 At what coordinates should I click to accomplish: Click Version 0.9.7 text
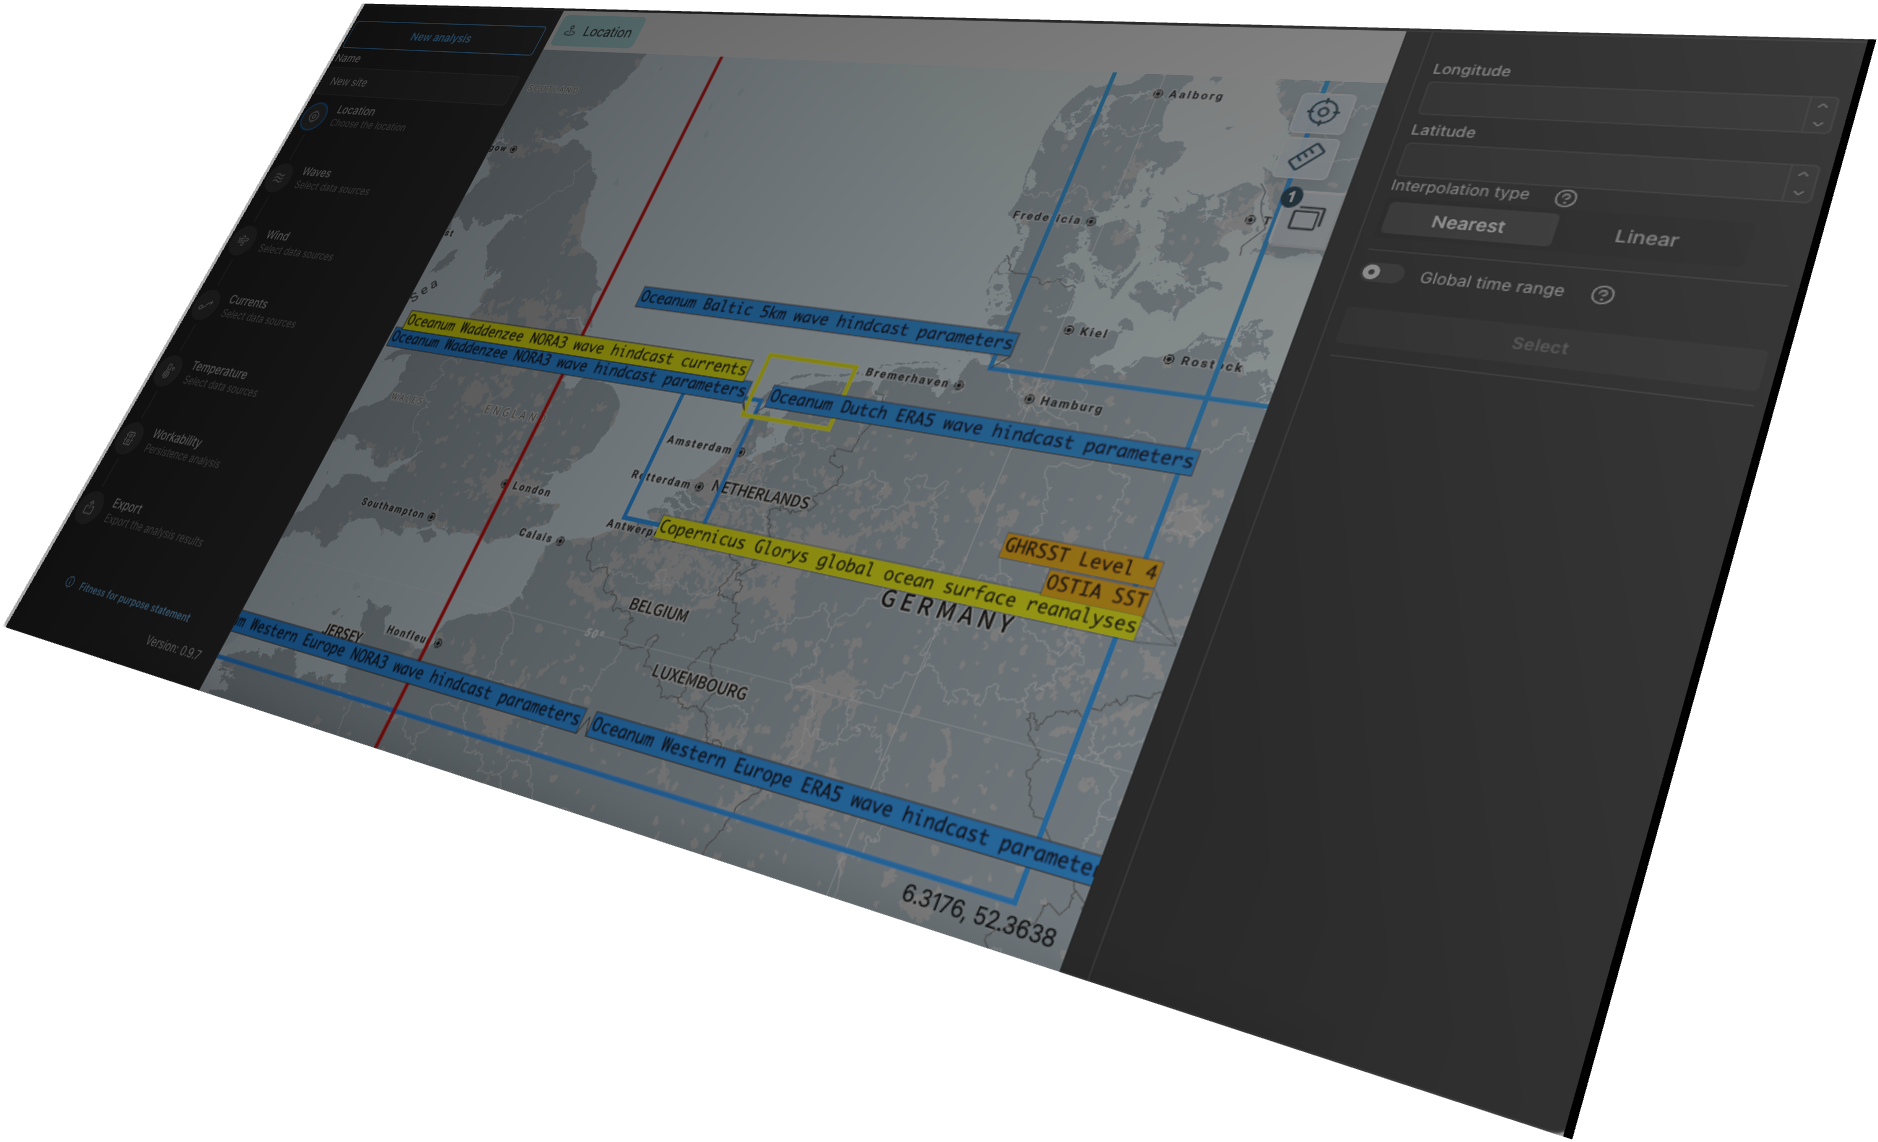(174, 647)
